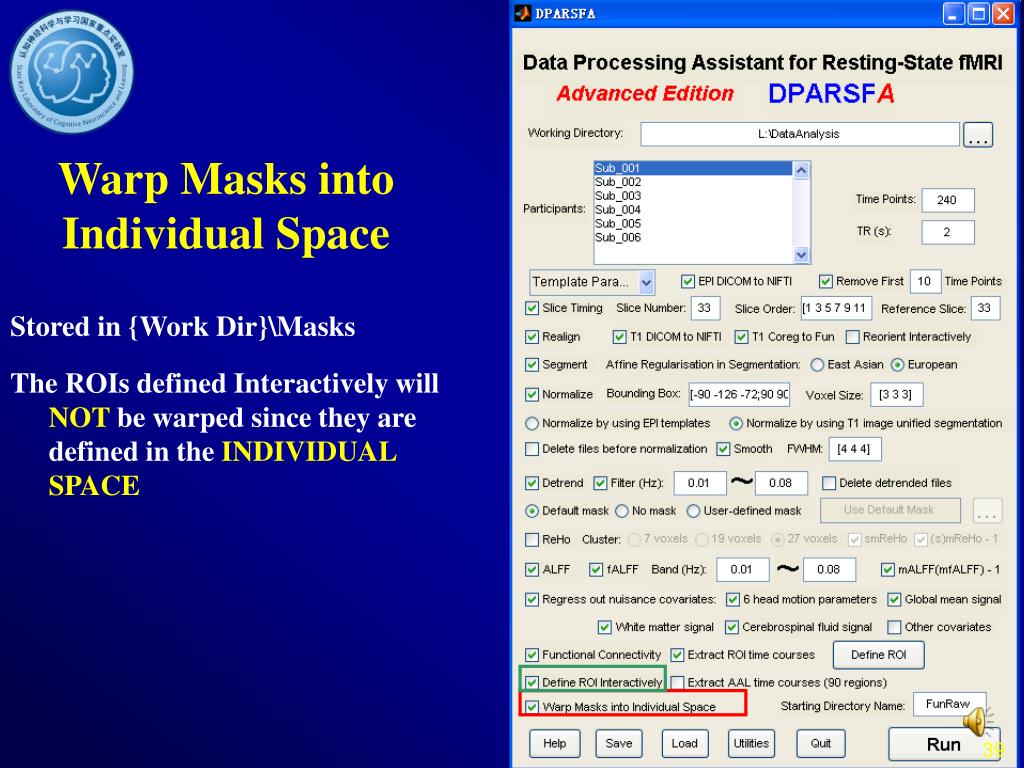1024x768 pixels.
Task: Click the Load button
Action: (684, 744)
